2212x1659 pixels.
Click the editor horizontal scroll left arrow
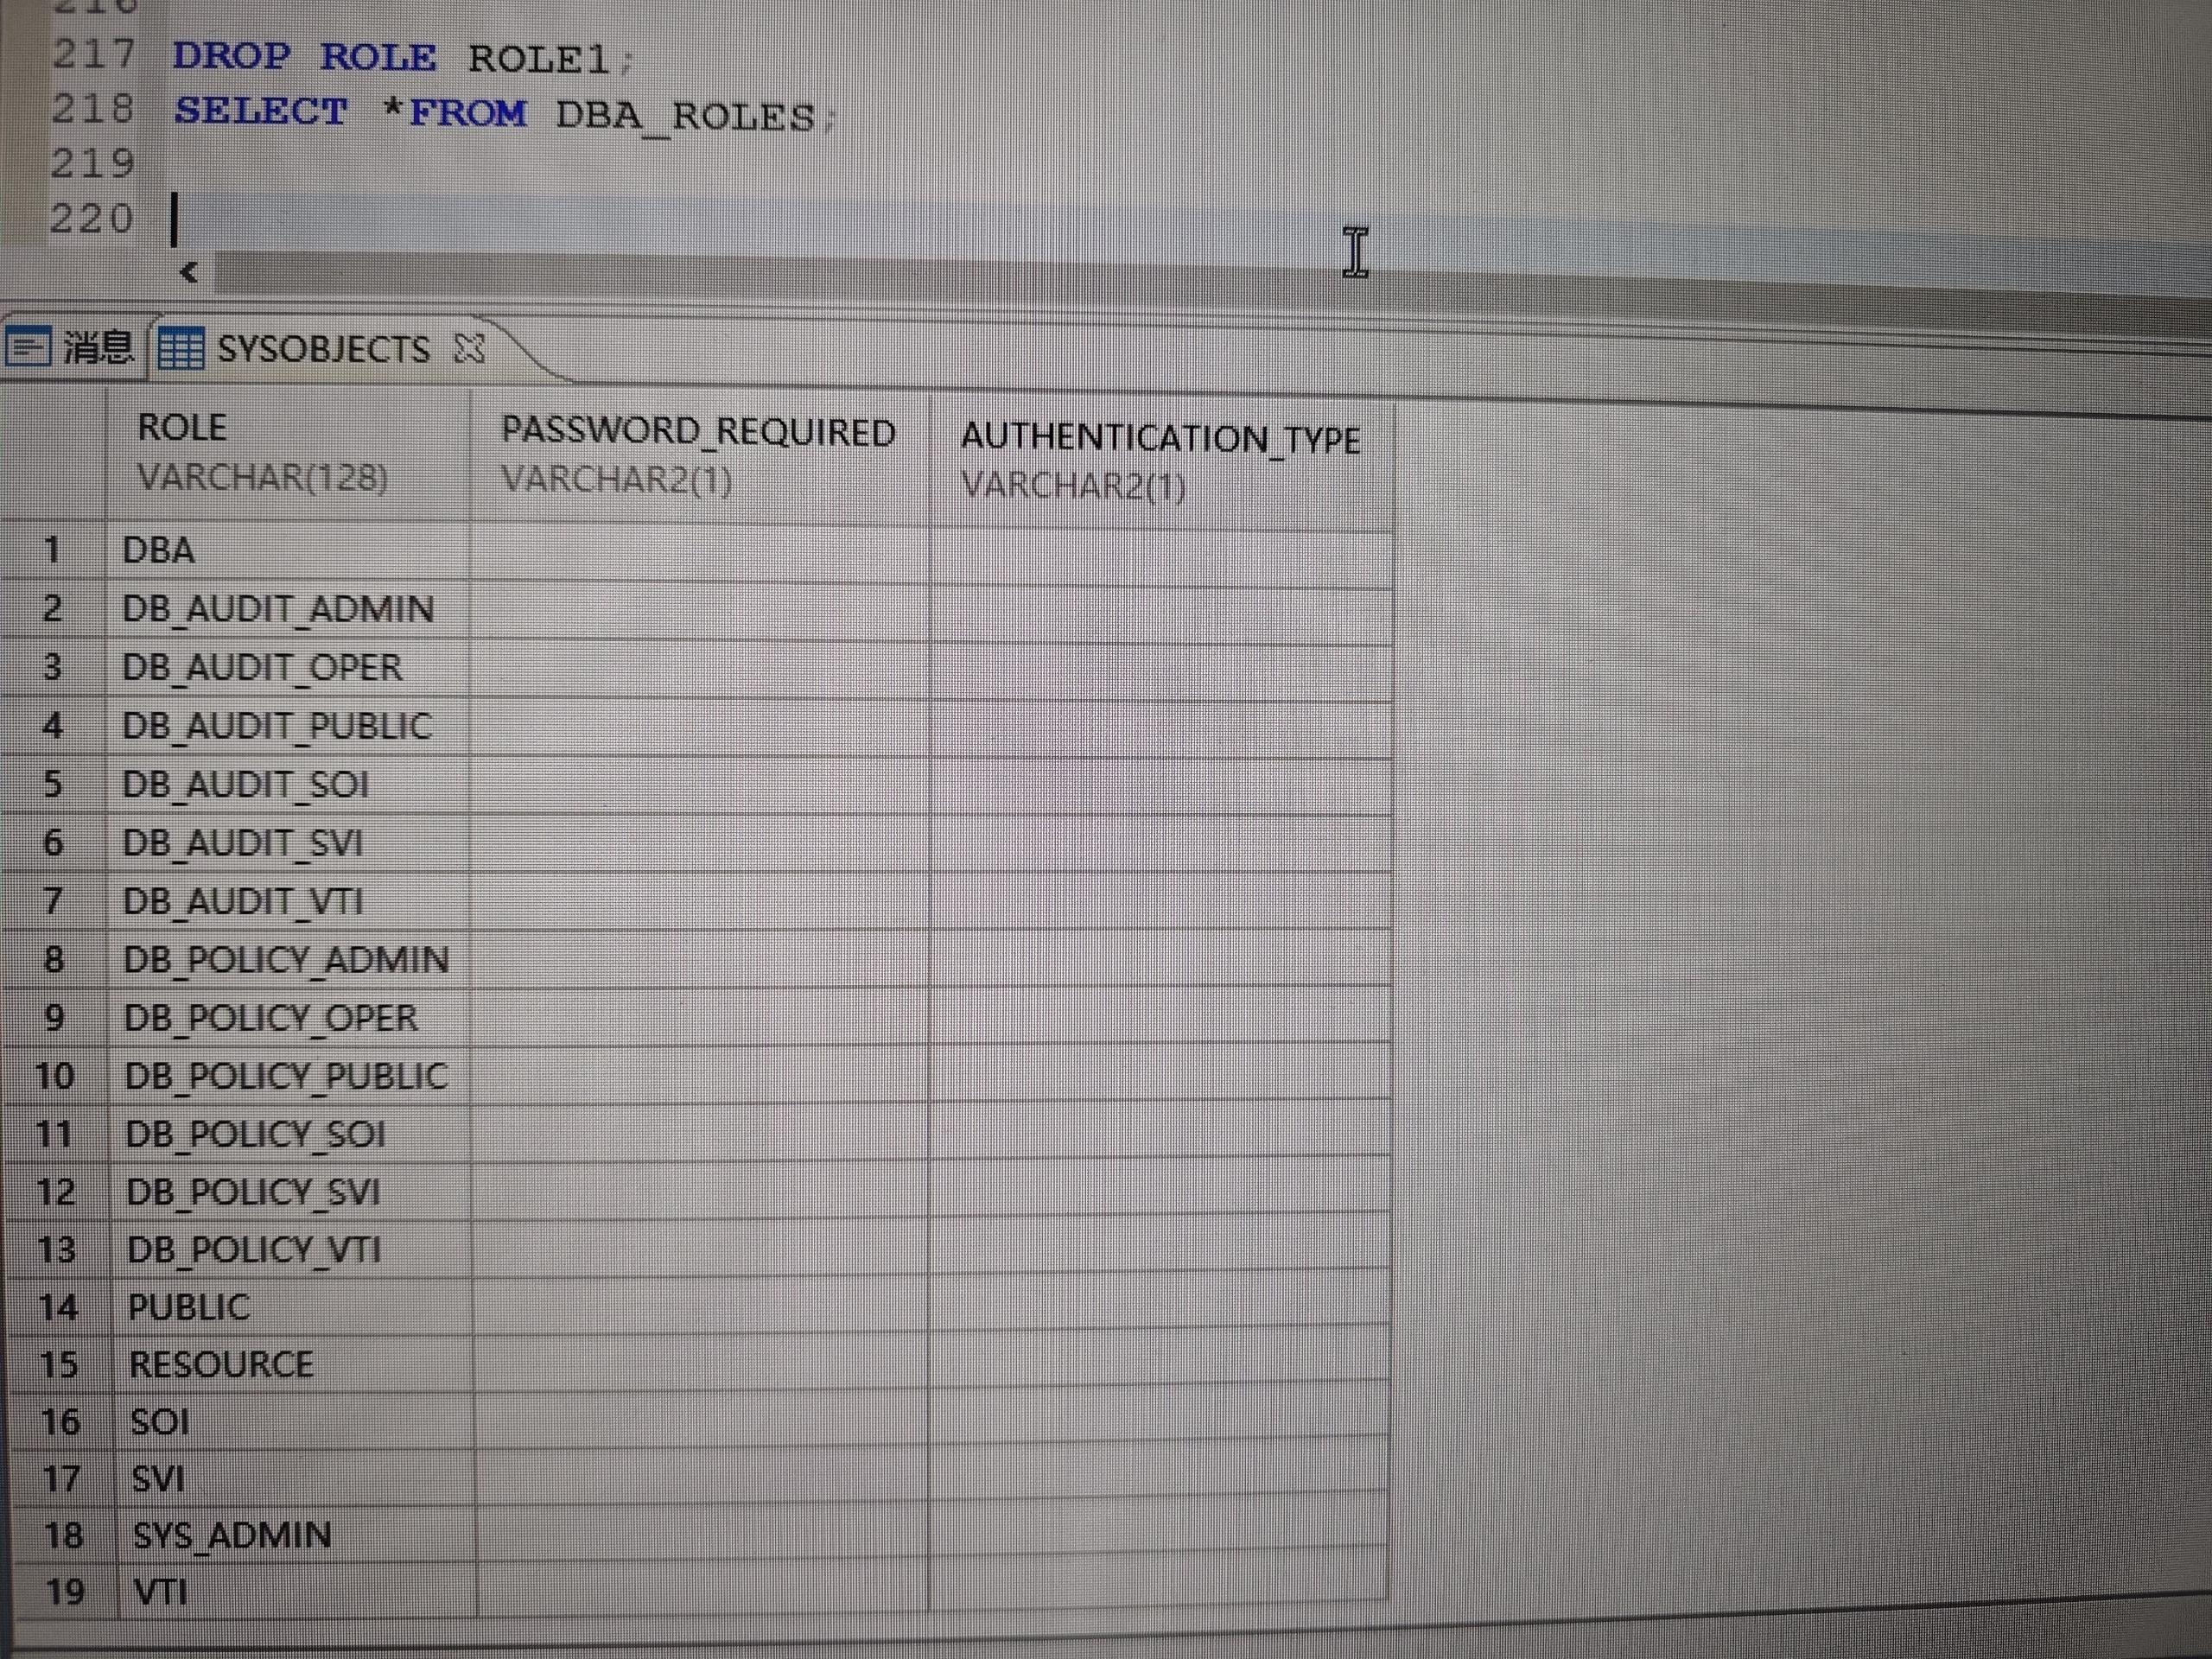tap(188, 271)
